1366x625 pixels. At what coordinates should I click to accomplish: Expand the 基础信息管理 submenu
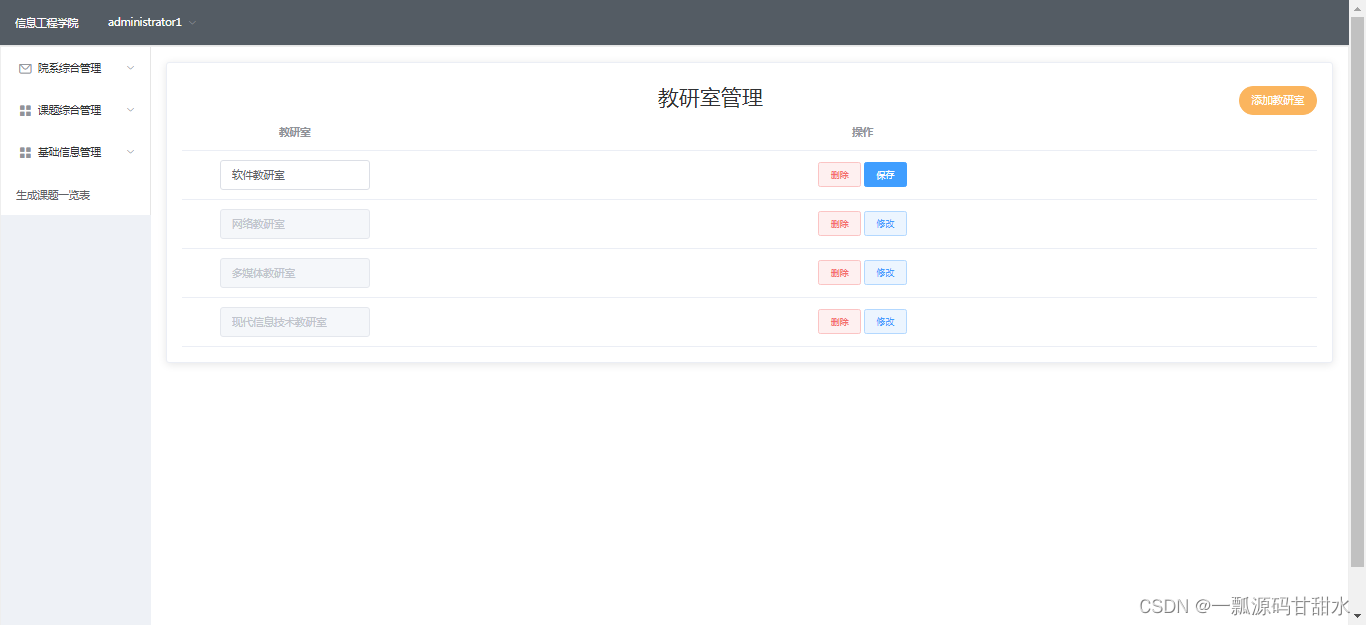point(130,152)
